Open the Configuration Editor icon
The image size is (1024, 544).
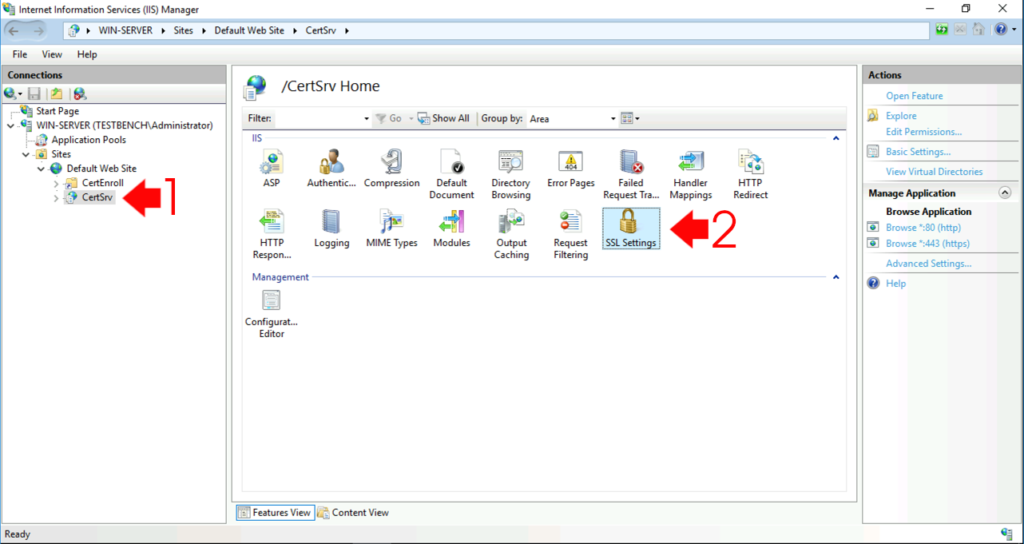click(x=271, y=310)
